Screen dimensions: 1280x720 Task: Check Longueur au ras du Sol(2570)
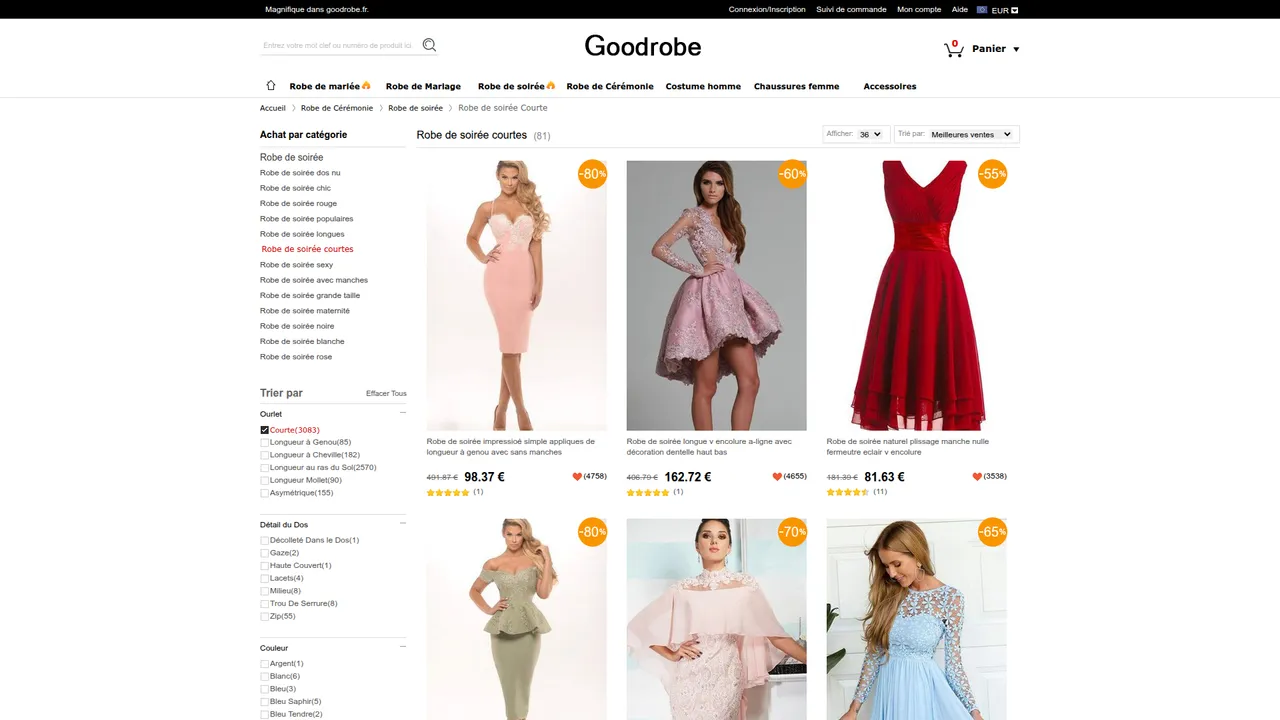coord(265,468)
